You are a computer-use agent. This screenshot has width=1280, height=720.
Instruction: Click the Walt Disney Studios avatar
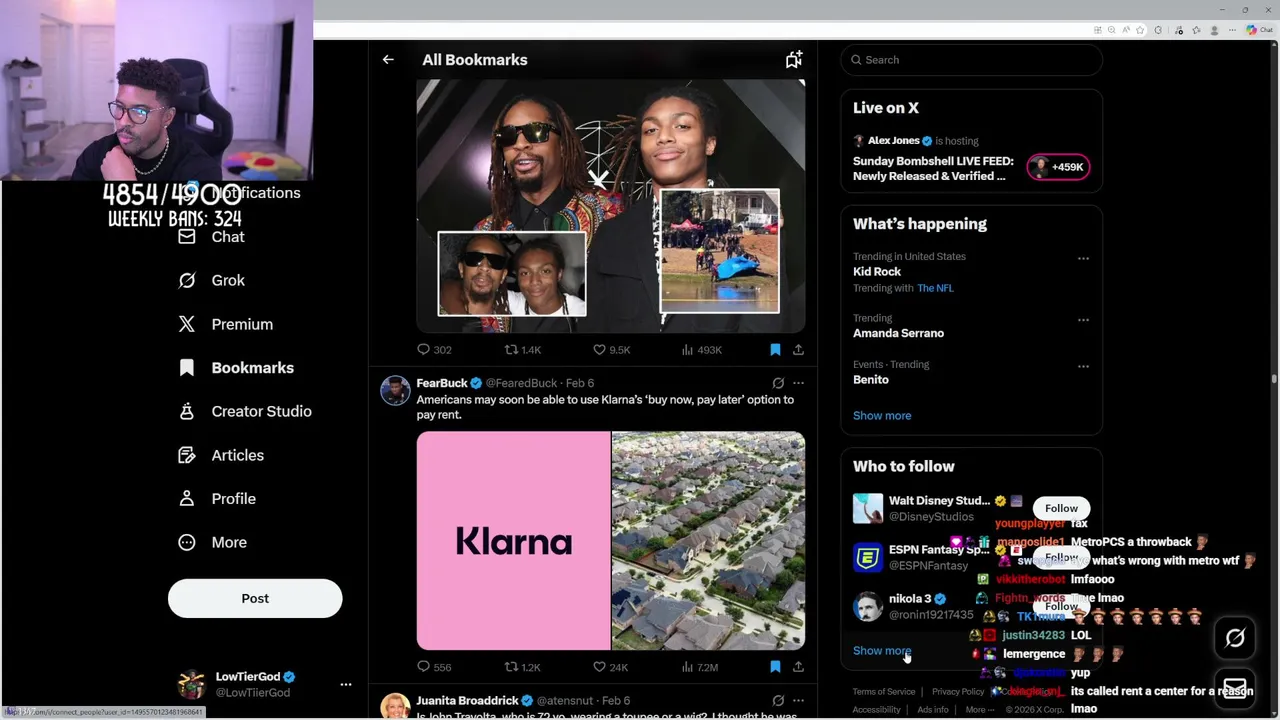coord(868,508)
